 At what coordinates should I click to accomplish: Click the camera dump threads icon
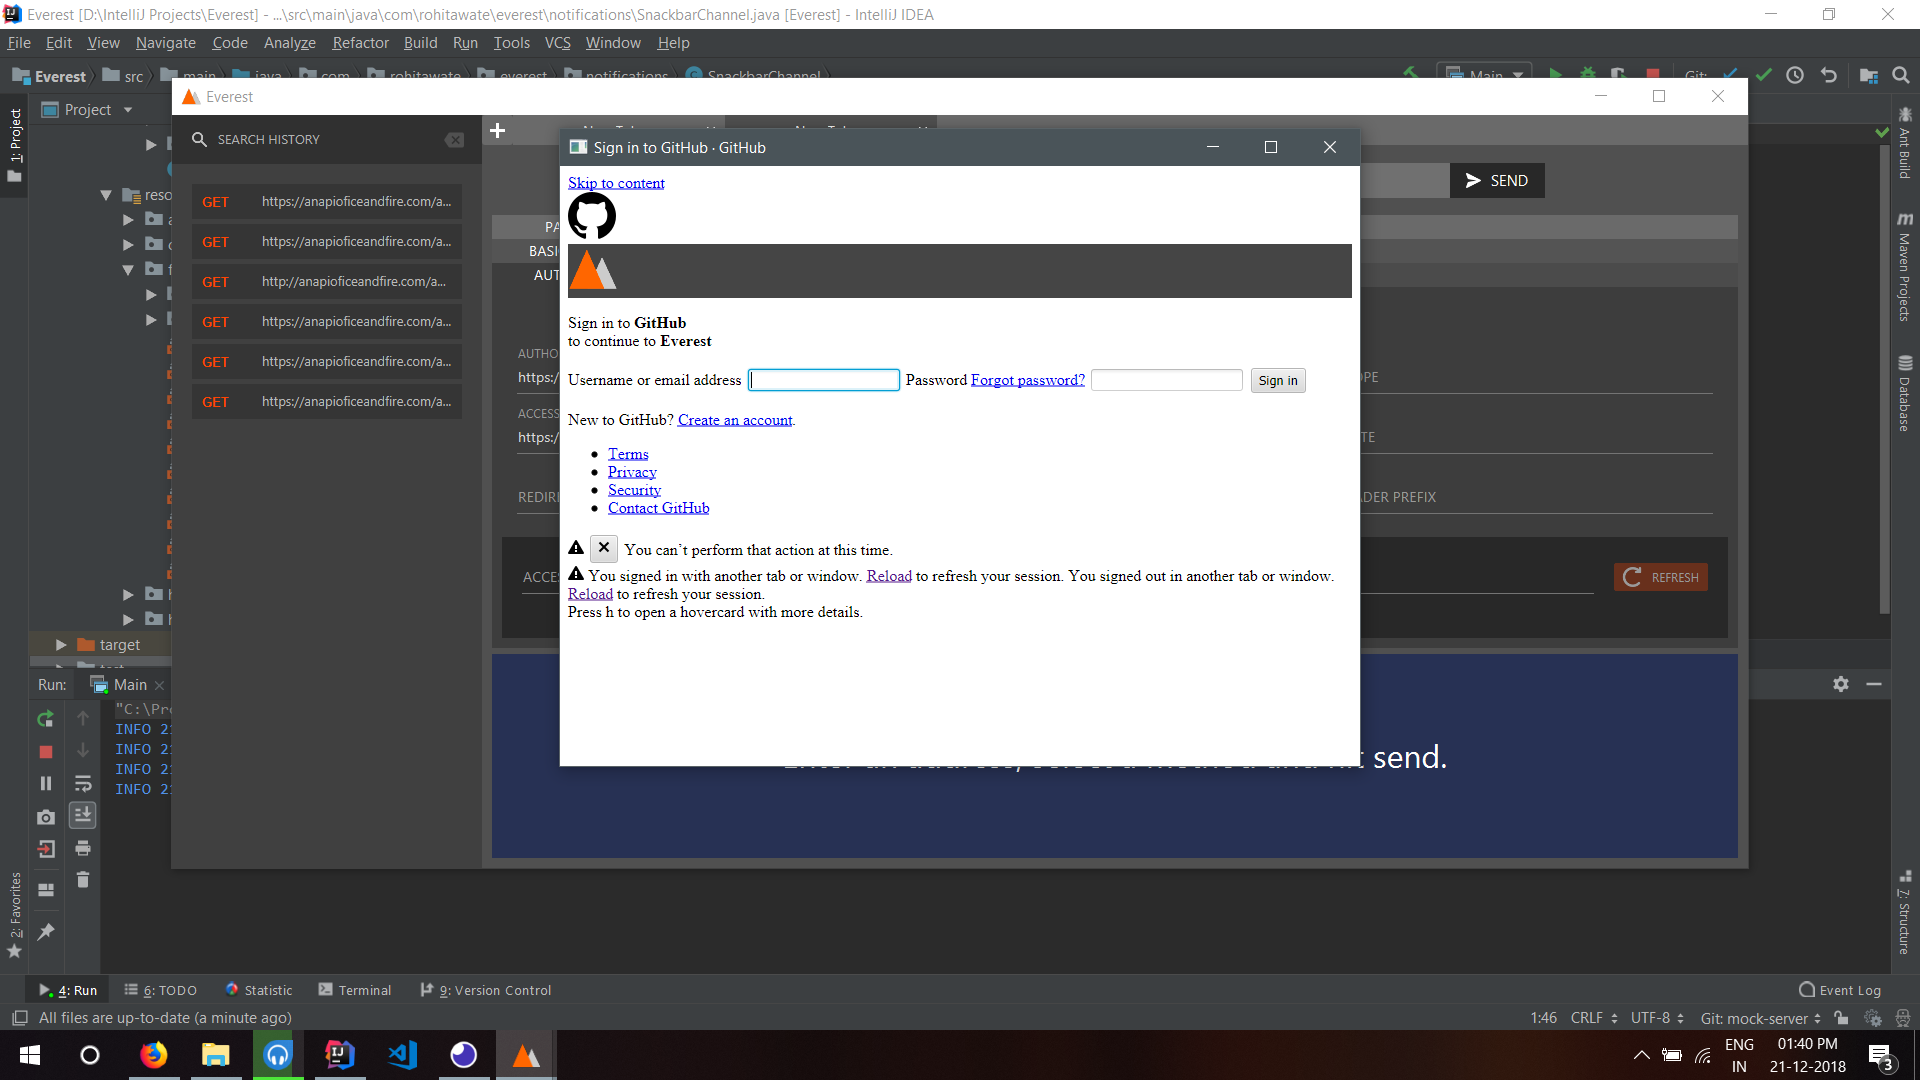click(x=45, y=817)
